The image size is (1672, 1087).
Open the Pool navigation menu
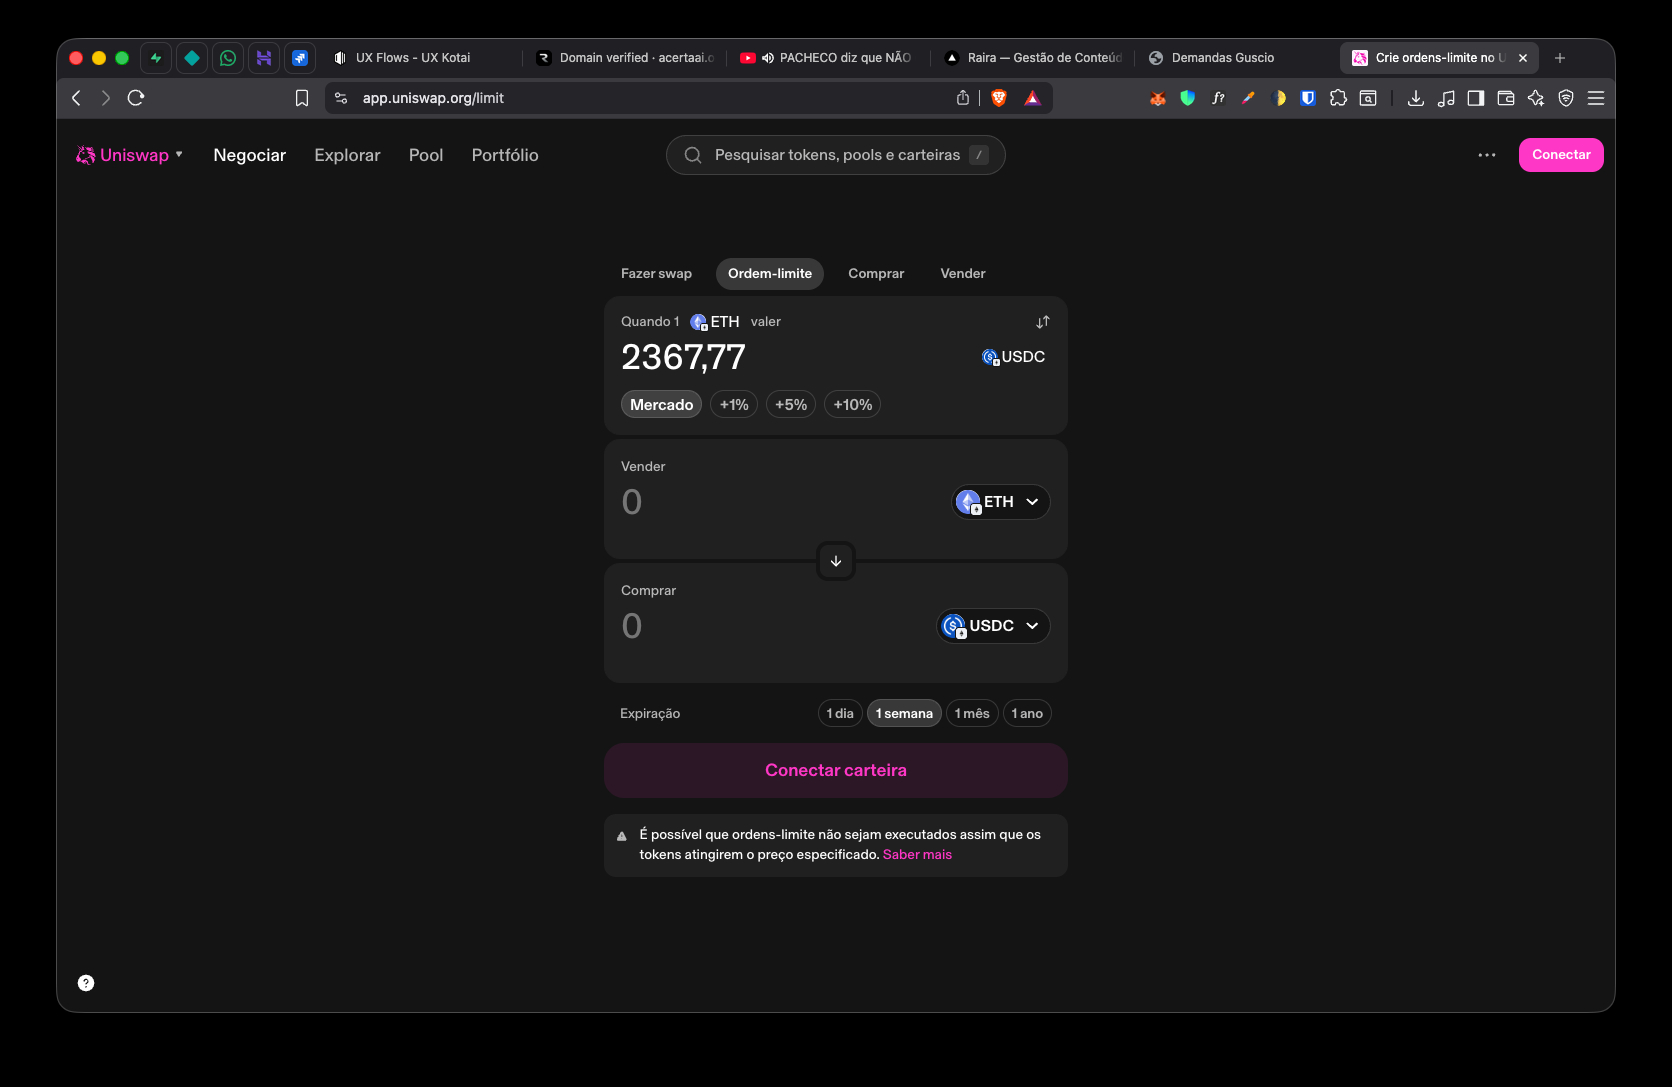click(426, 155)
